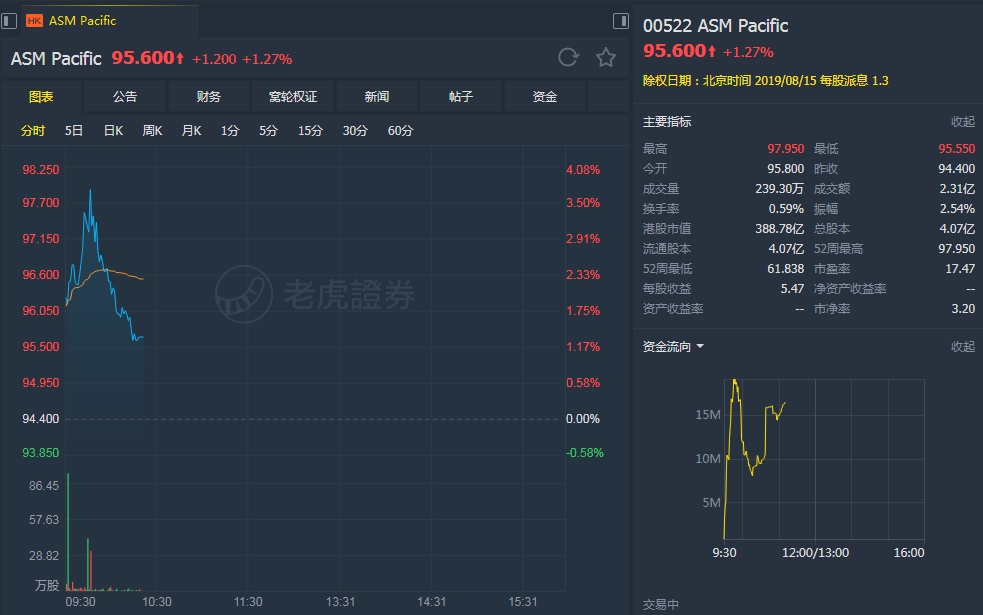Click the tallest opening volume bar
983x615 pixels.
68,530
